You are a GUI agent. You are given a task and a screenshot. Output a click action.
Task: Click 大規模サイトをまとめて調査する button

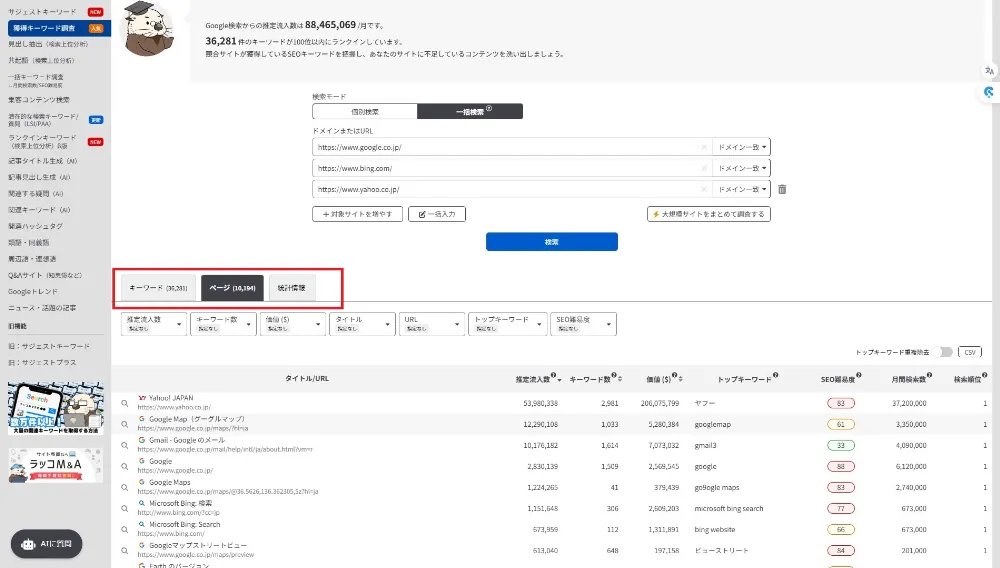point(709,214)
